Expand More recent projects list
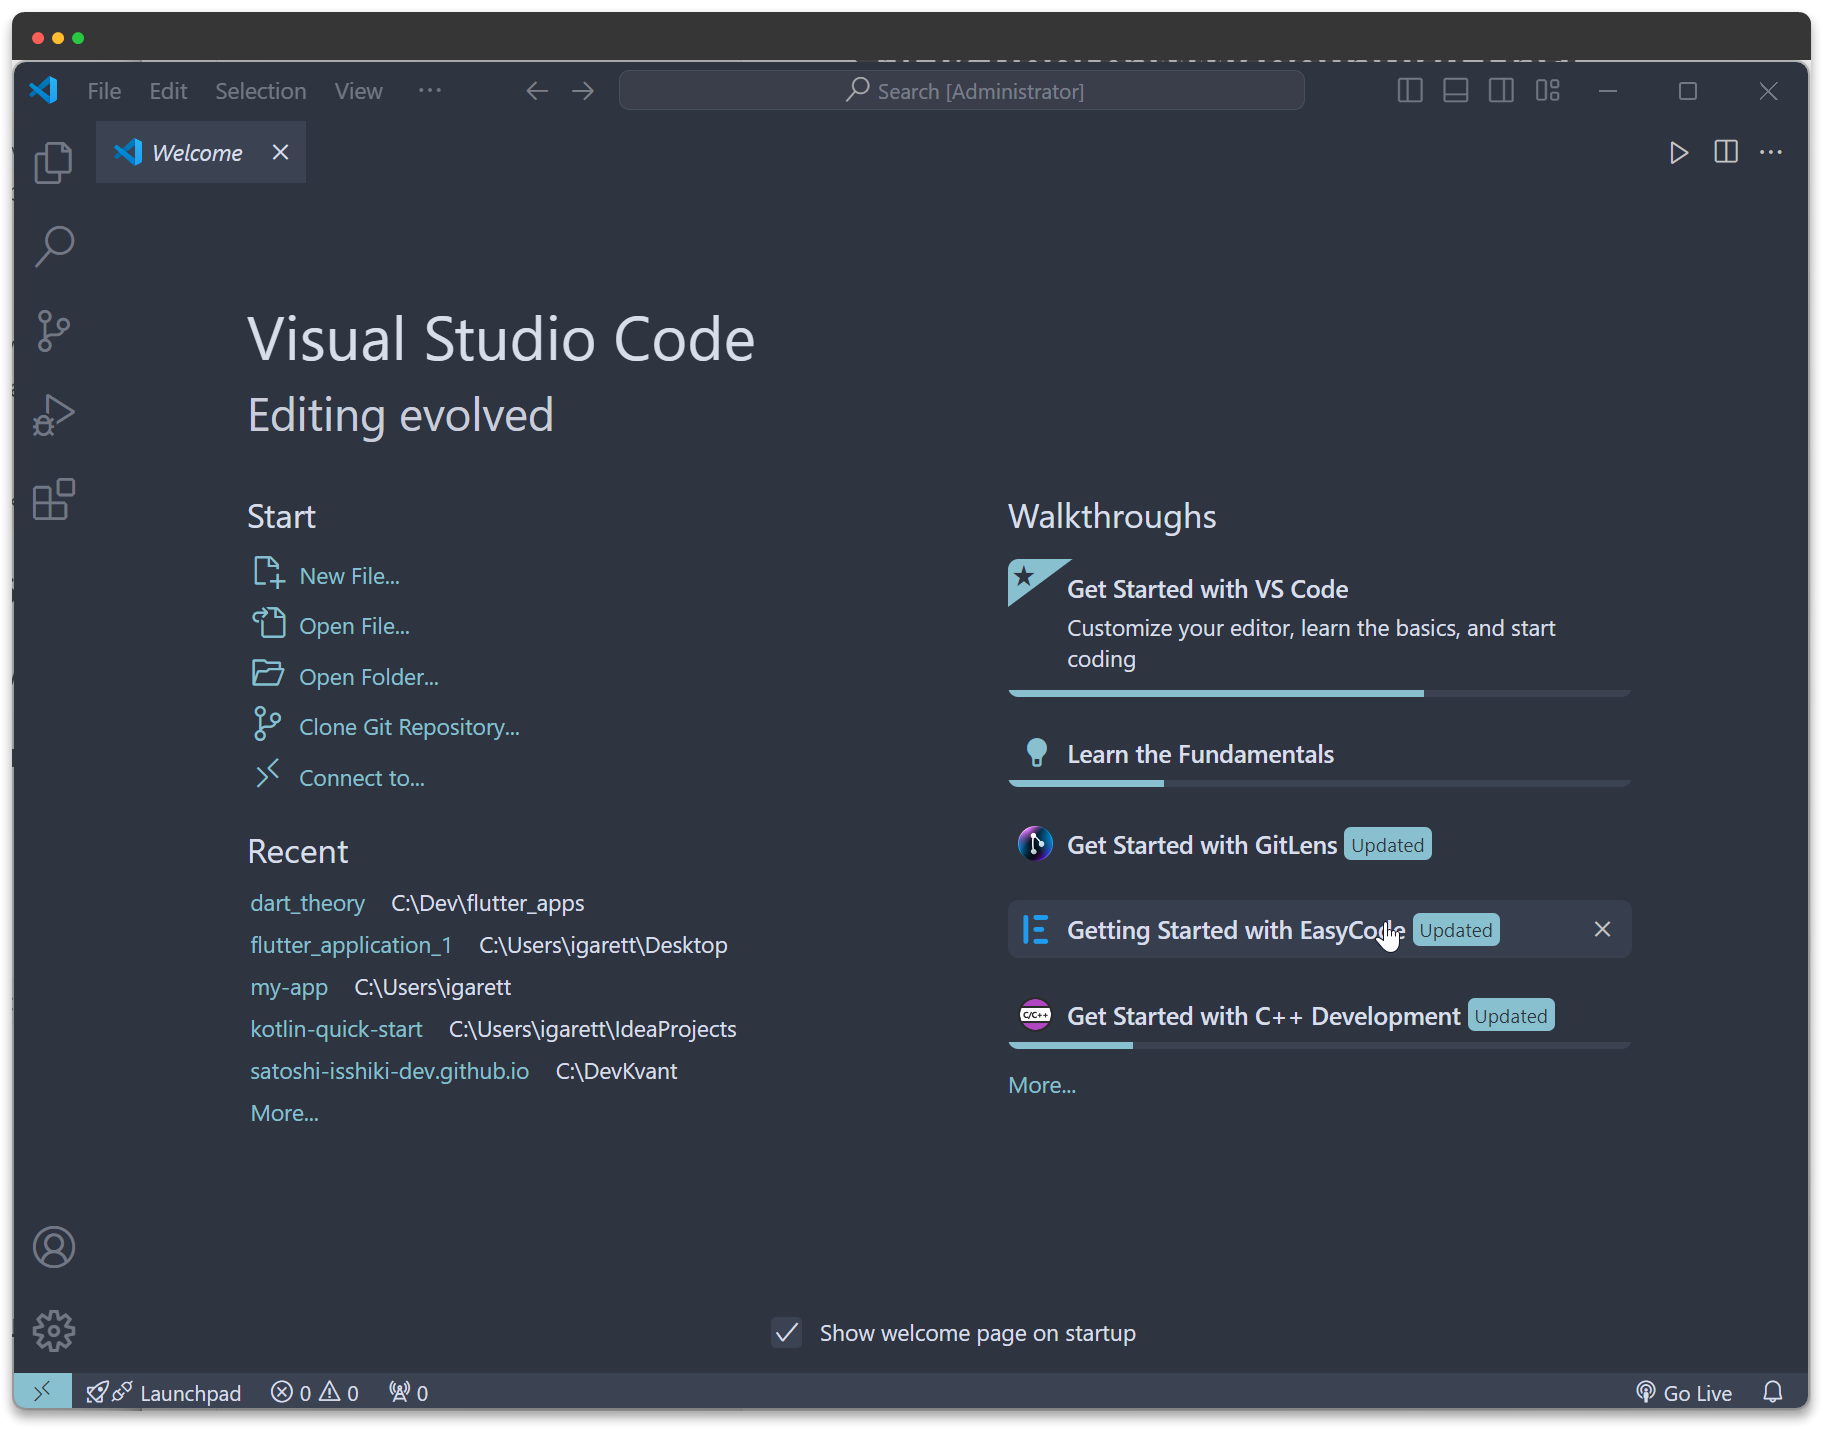 (x=283, y=1112)
